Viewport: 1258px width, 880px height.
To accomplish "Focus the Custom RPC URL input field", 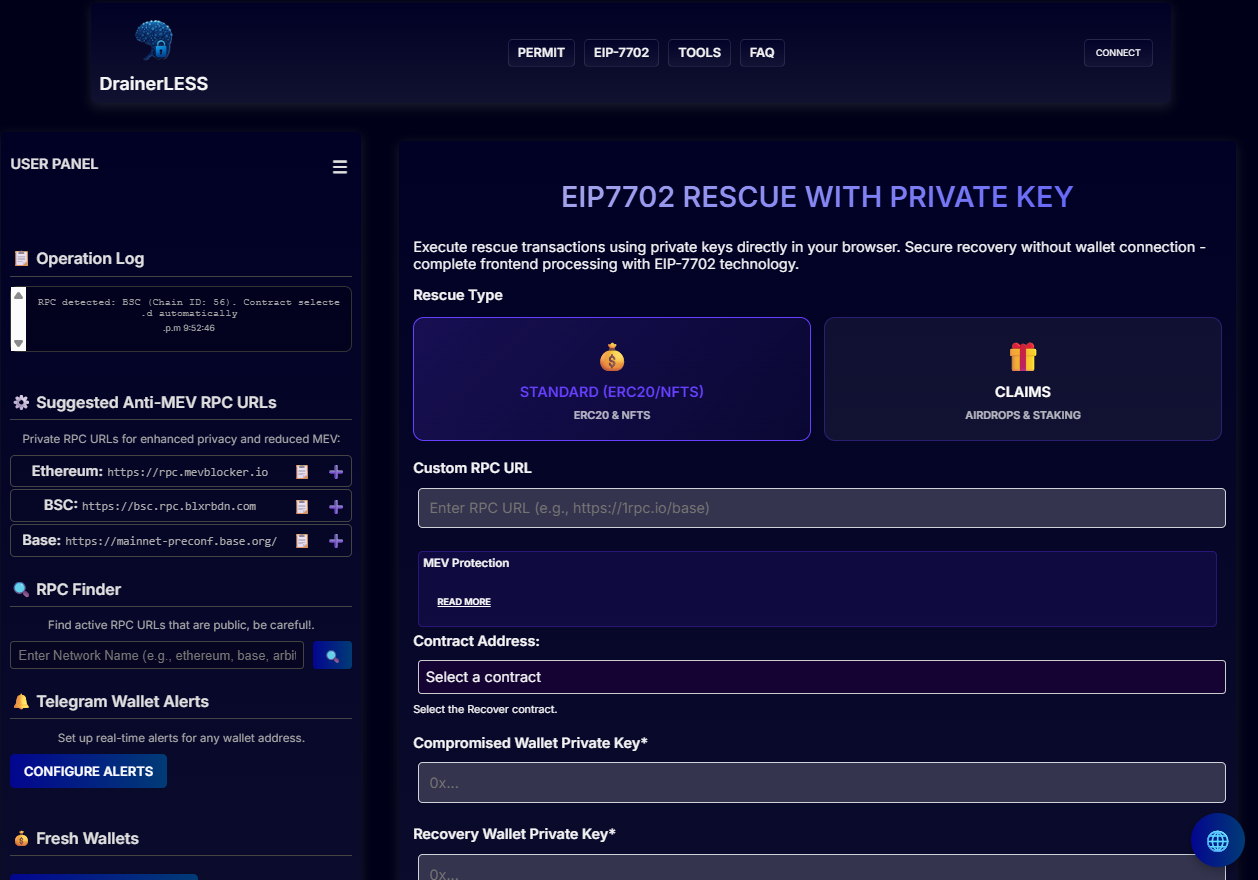I will point(822,508).
